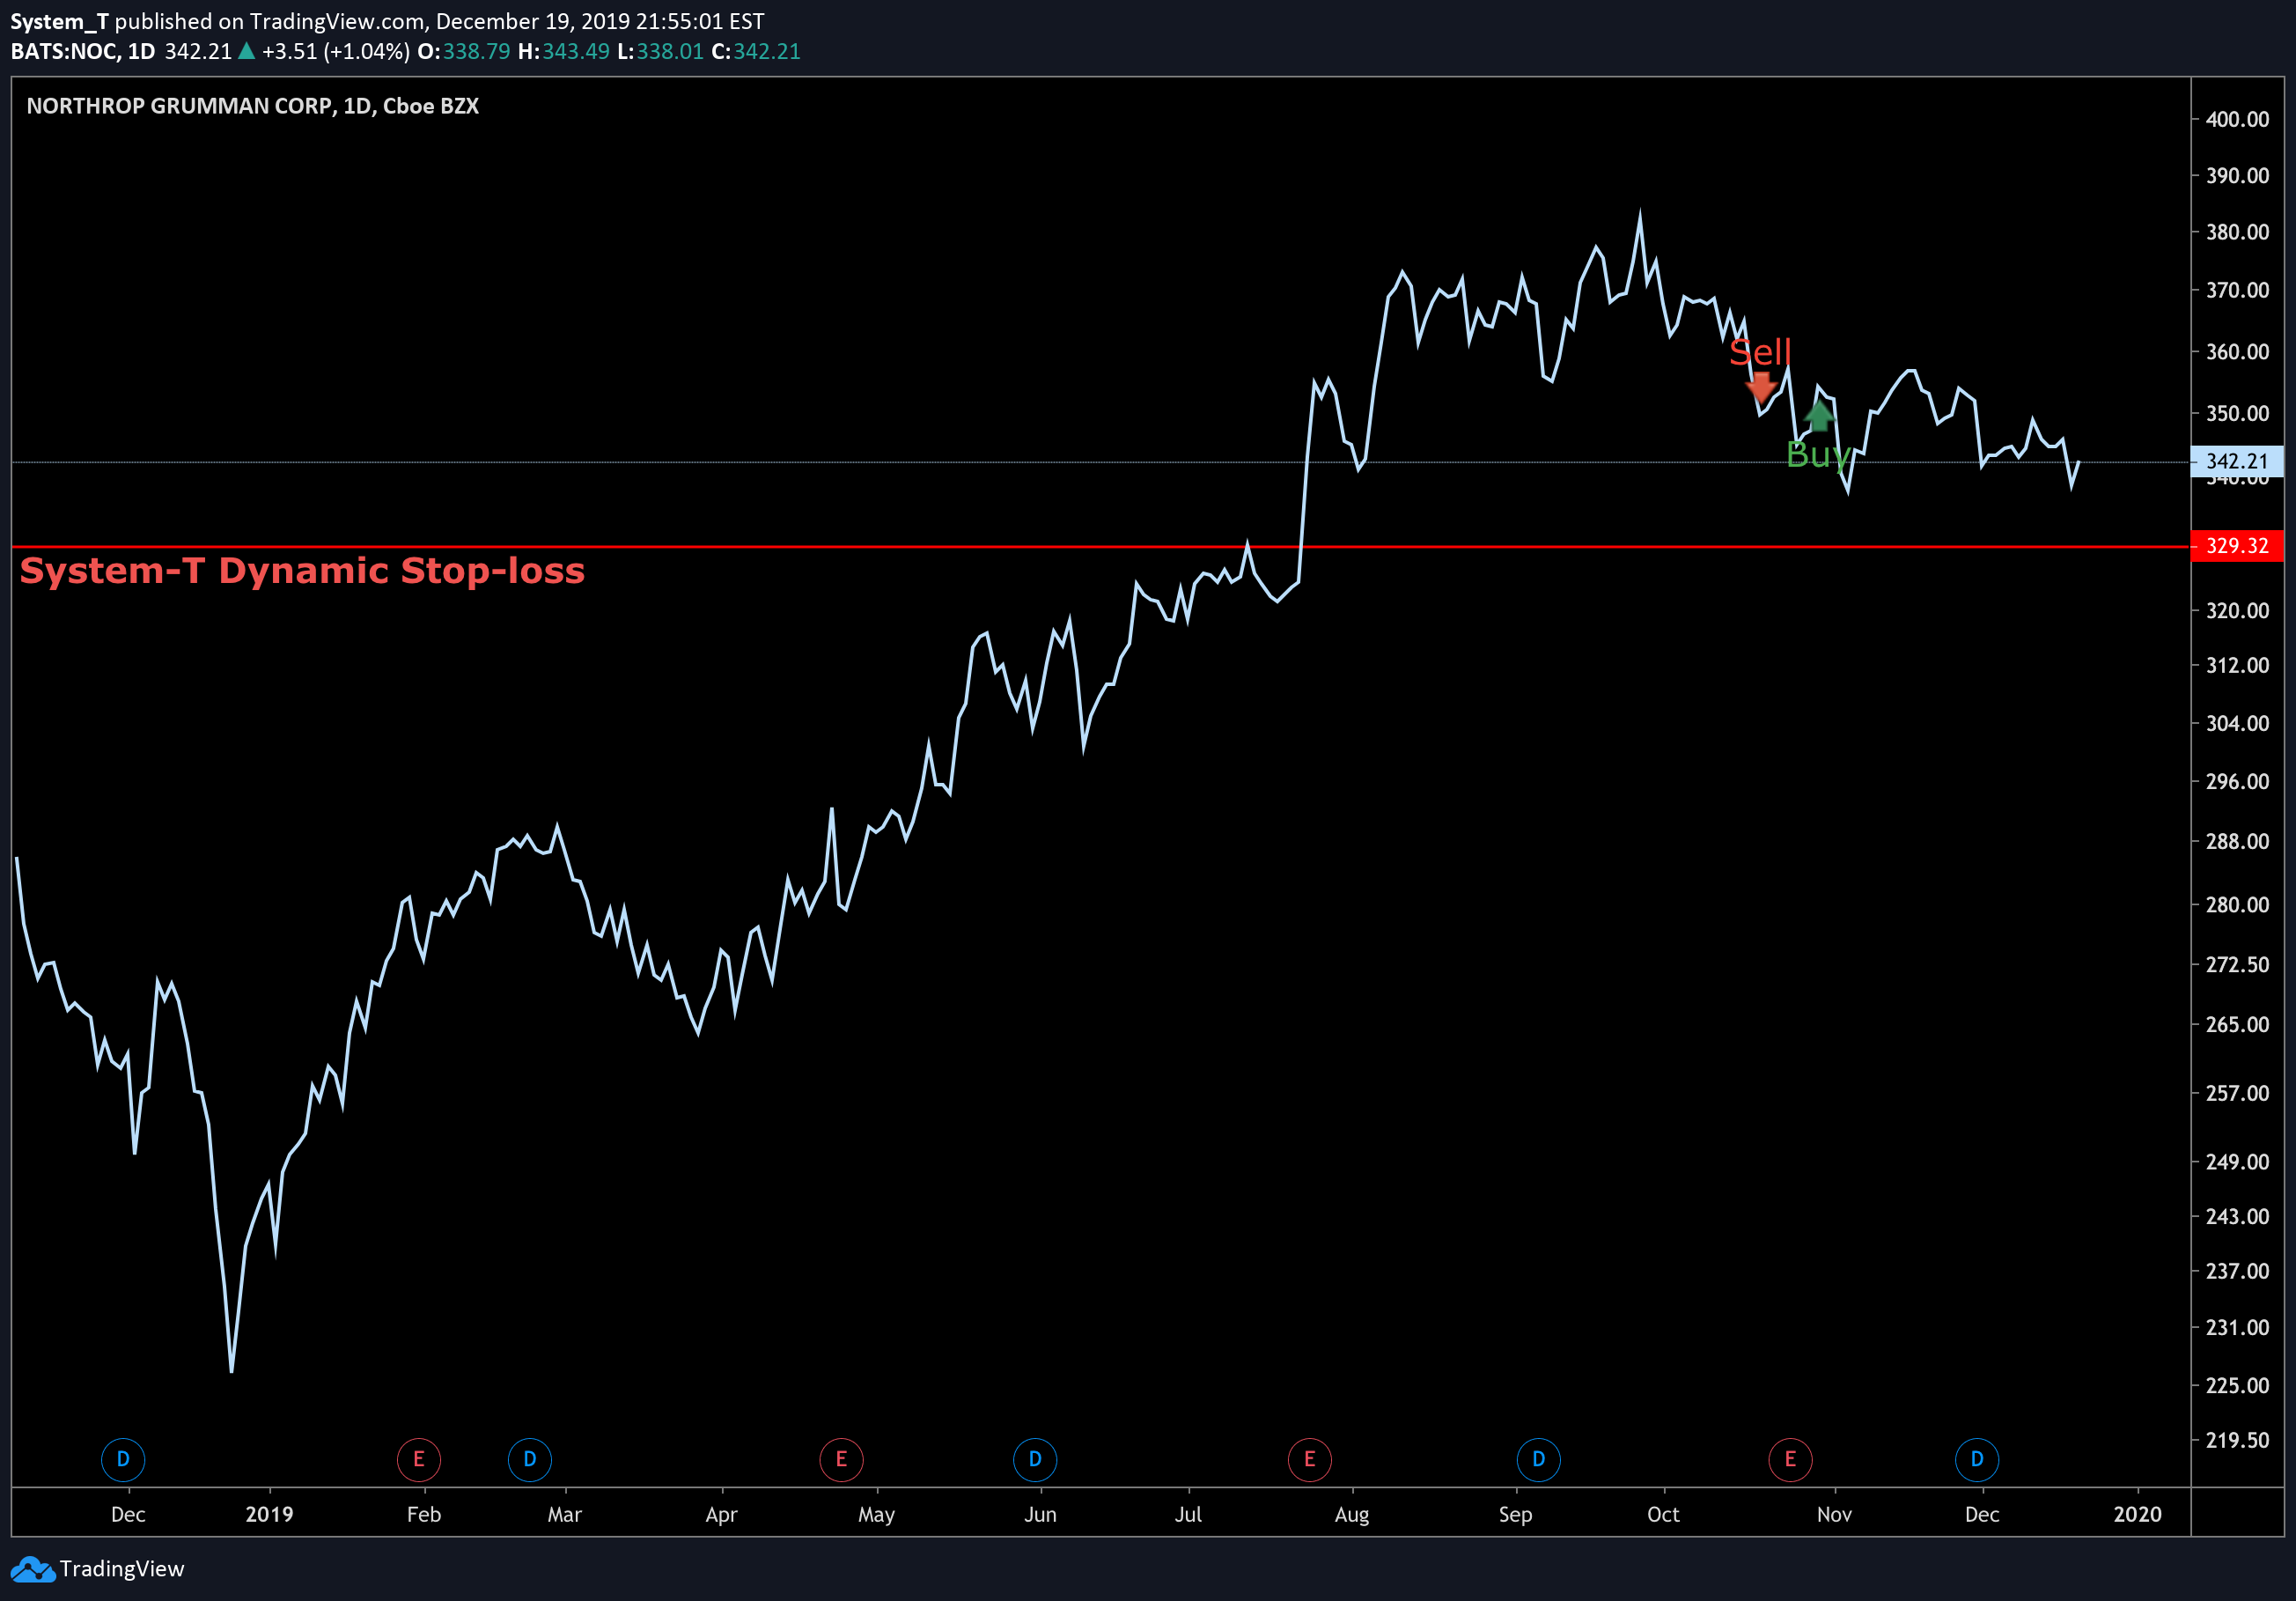
Task: Click the System_T author name
Action: tap(59, 21)
